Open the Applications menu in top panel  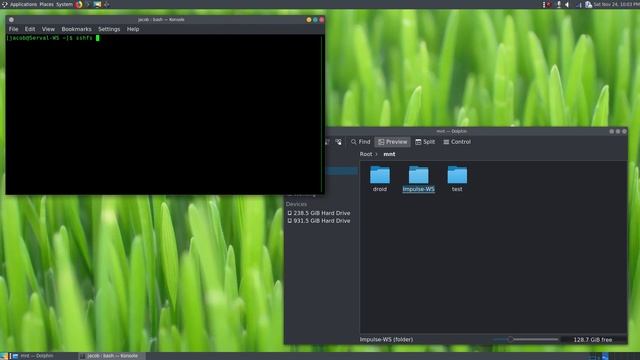point(23,4)
